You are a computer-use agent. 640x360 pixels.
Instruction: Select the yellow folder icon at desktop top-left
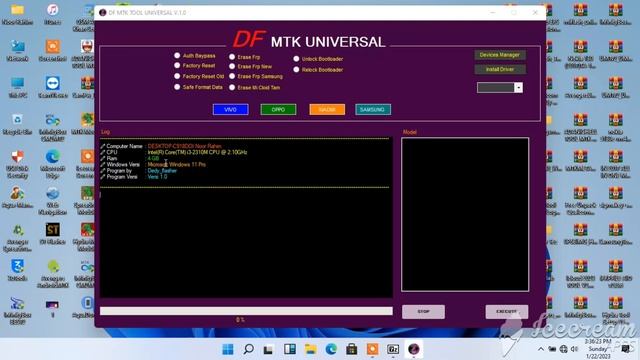17,14
